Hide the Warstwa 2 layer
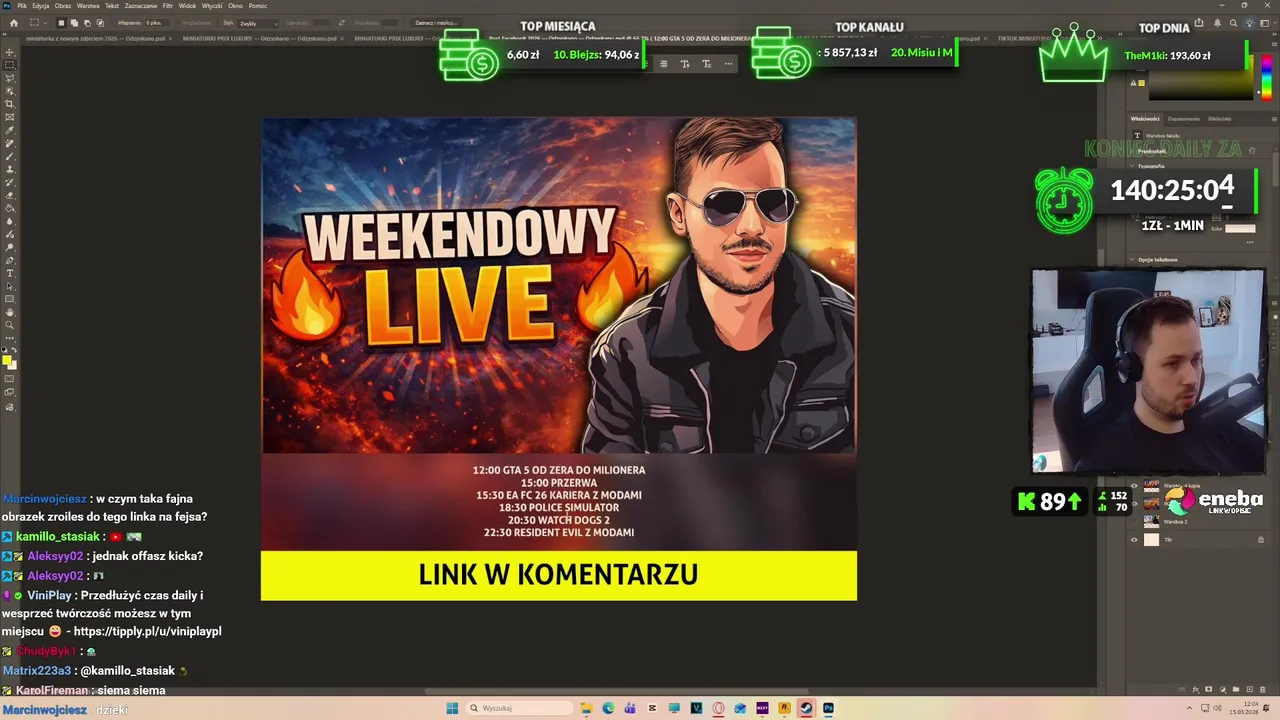This screenshot has width=1280, height=720. 1134,521
